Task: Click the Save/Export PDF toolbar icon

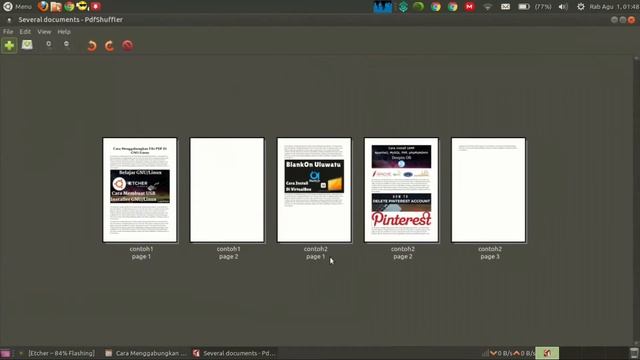Action: pyautogui.click(x=27, y=44)
